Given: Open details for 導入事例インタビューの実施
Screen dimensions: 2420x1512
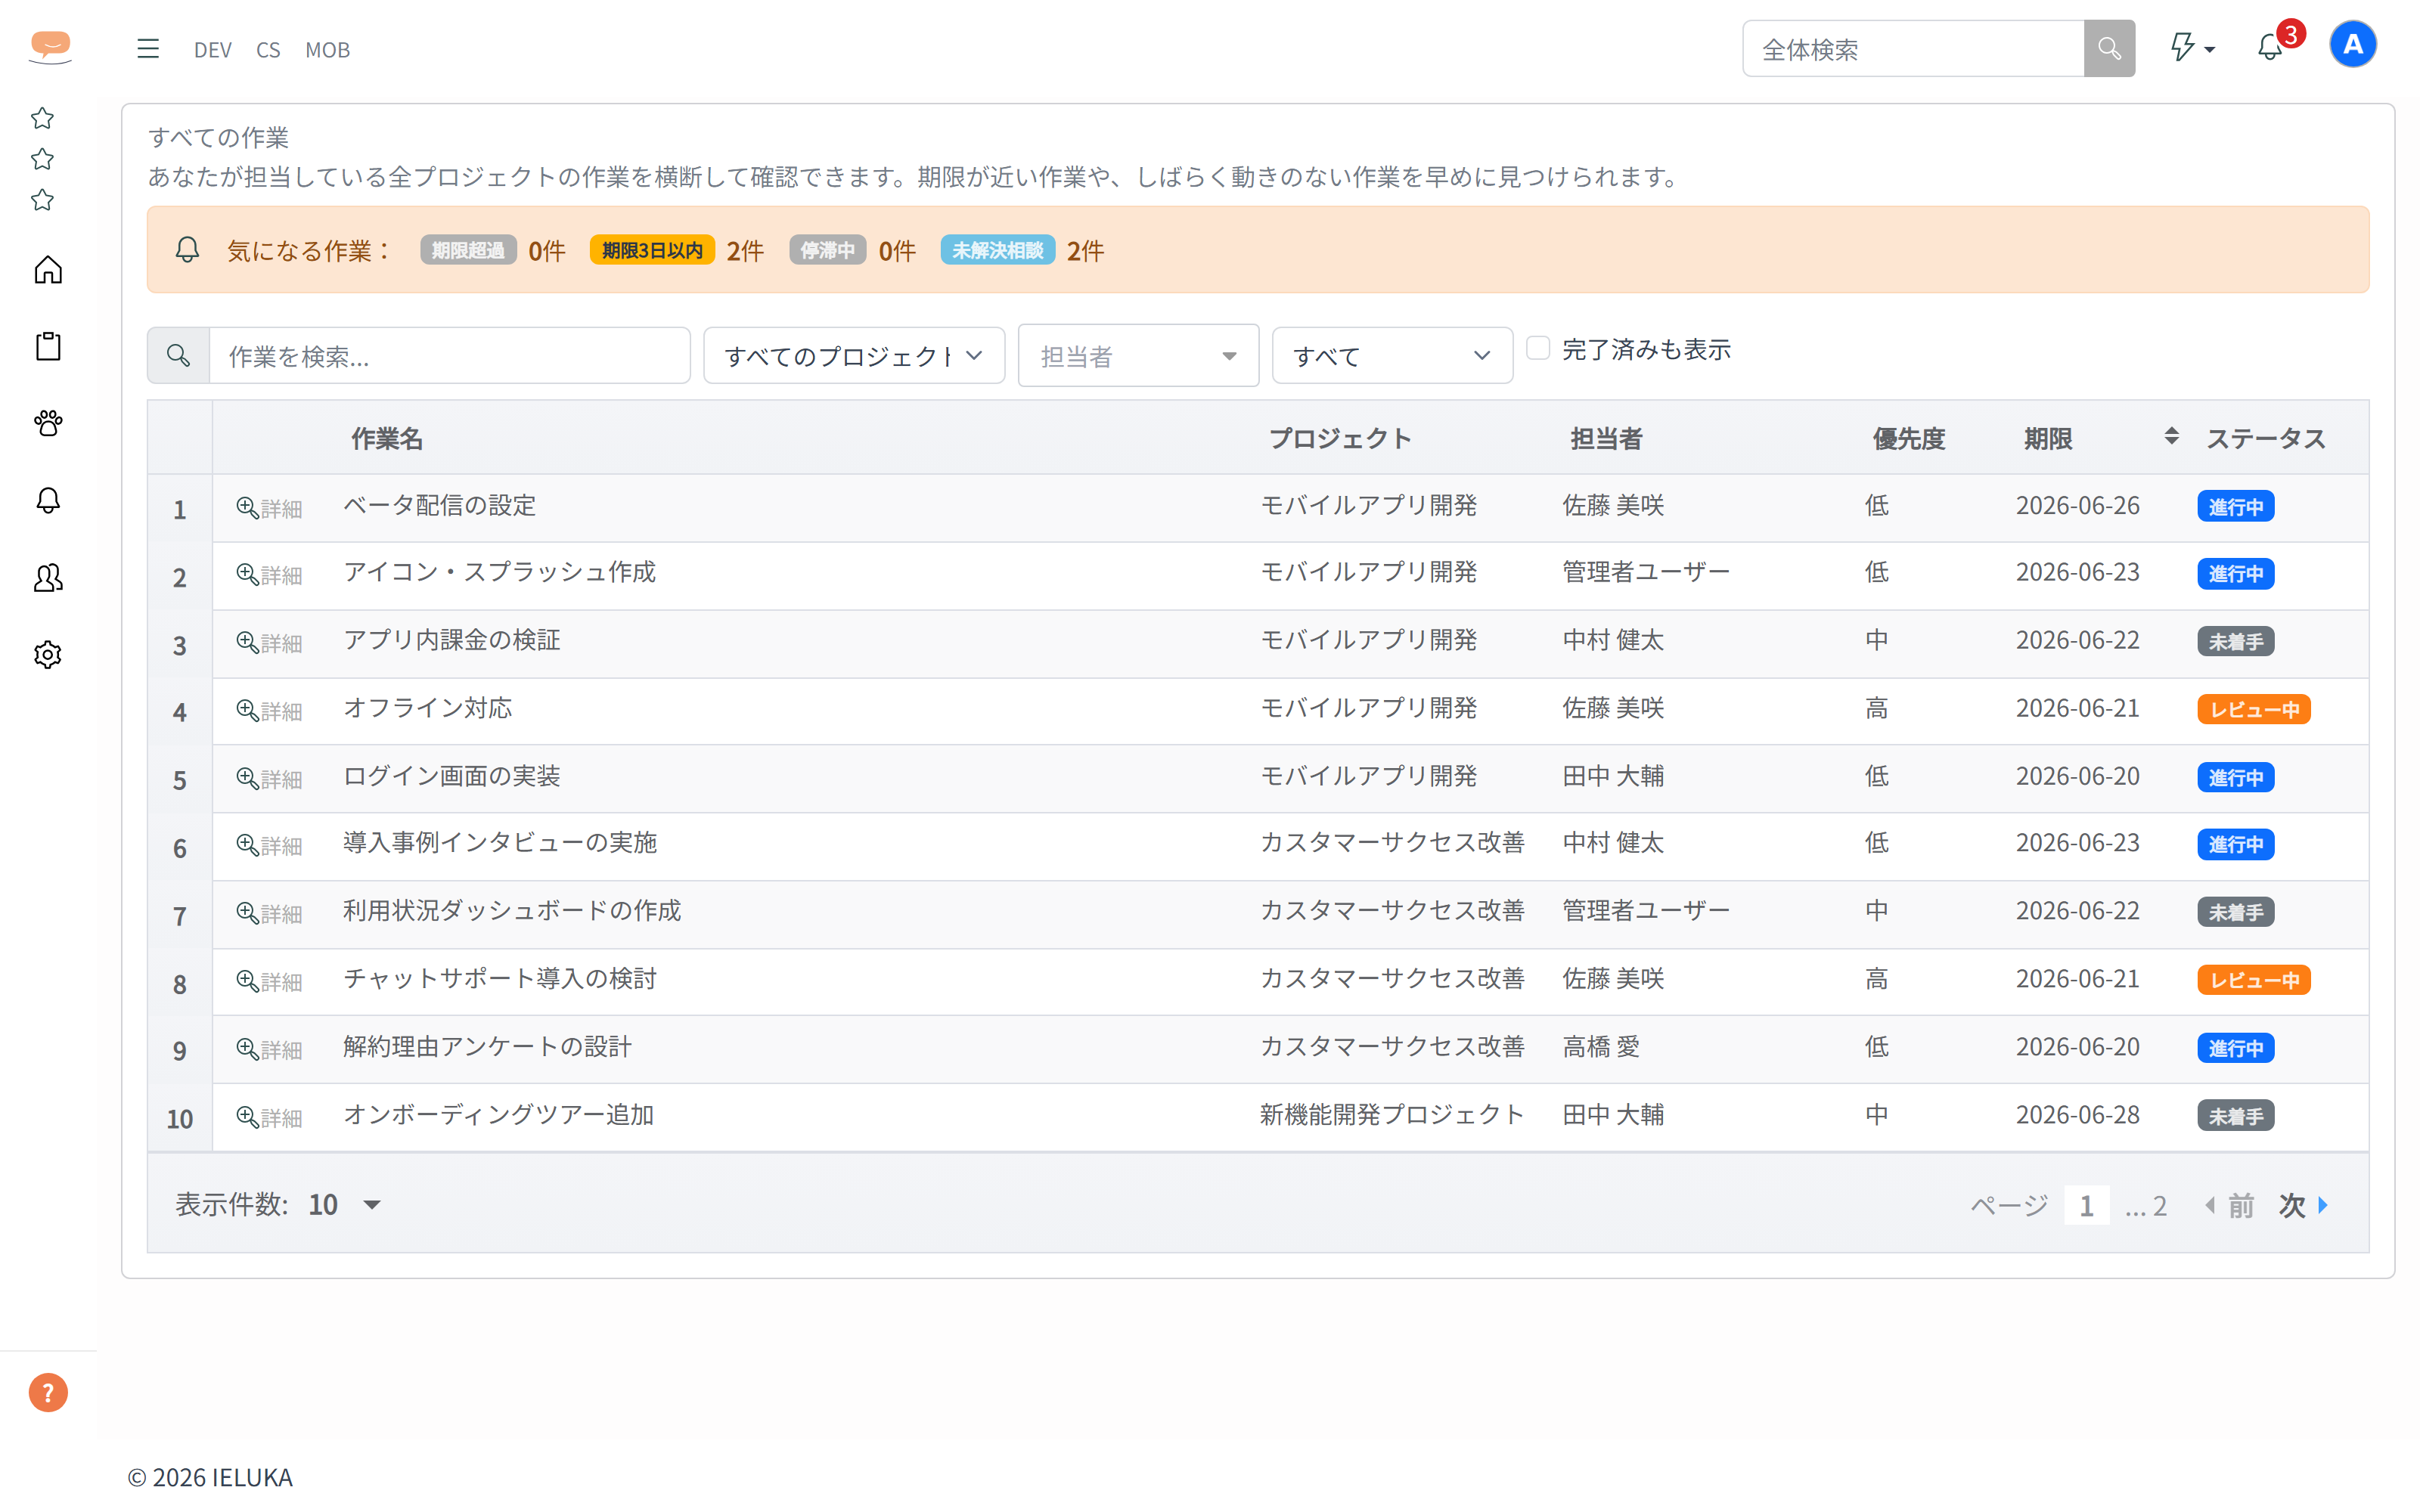Looking at the screenshot, I should tap(269, 846).
